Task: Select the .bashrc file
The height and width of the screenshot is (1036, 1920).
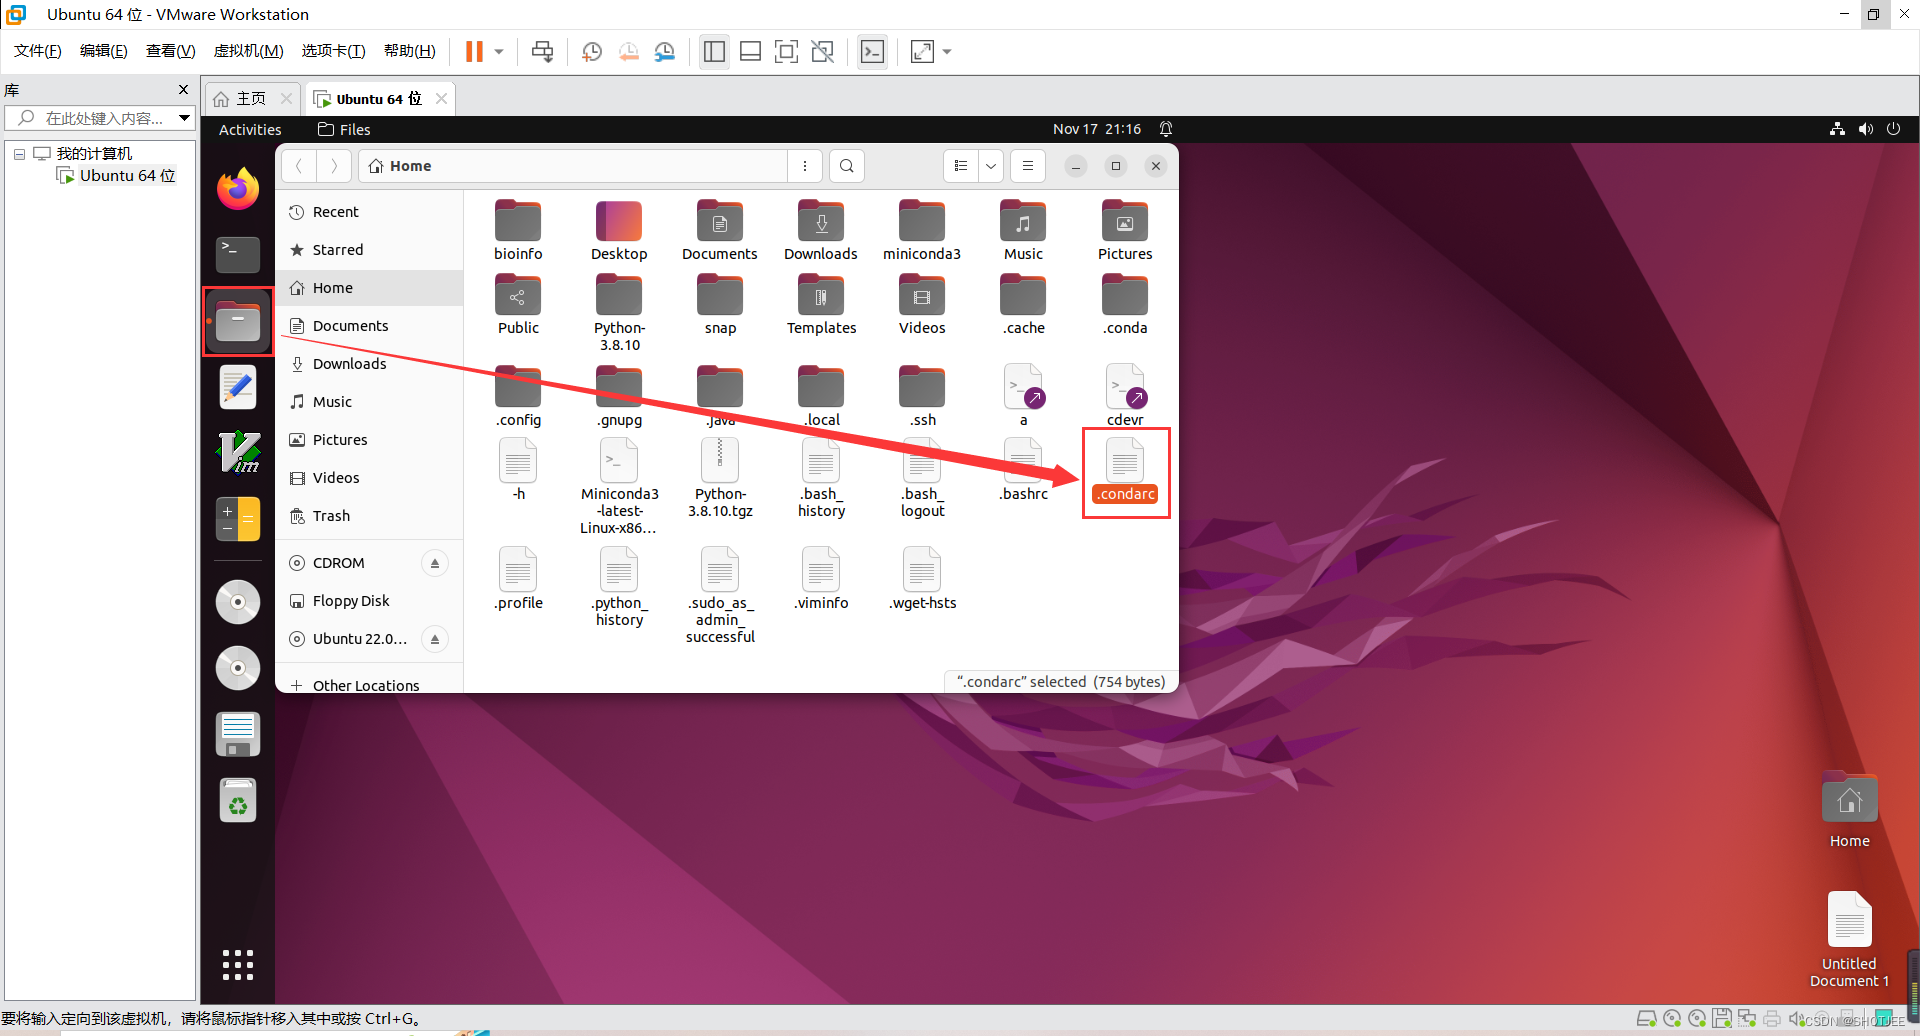Action: [1023, 469]
